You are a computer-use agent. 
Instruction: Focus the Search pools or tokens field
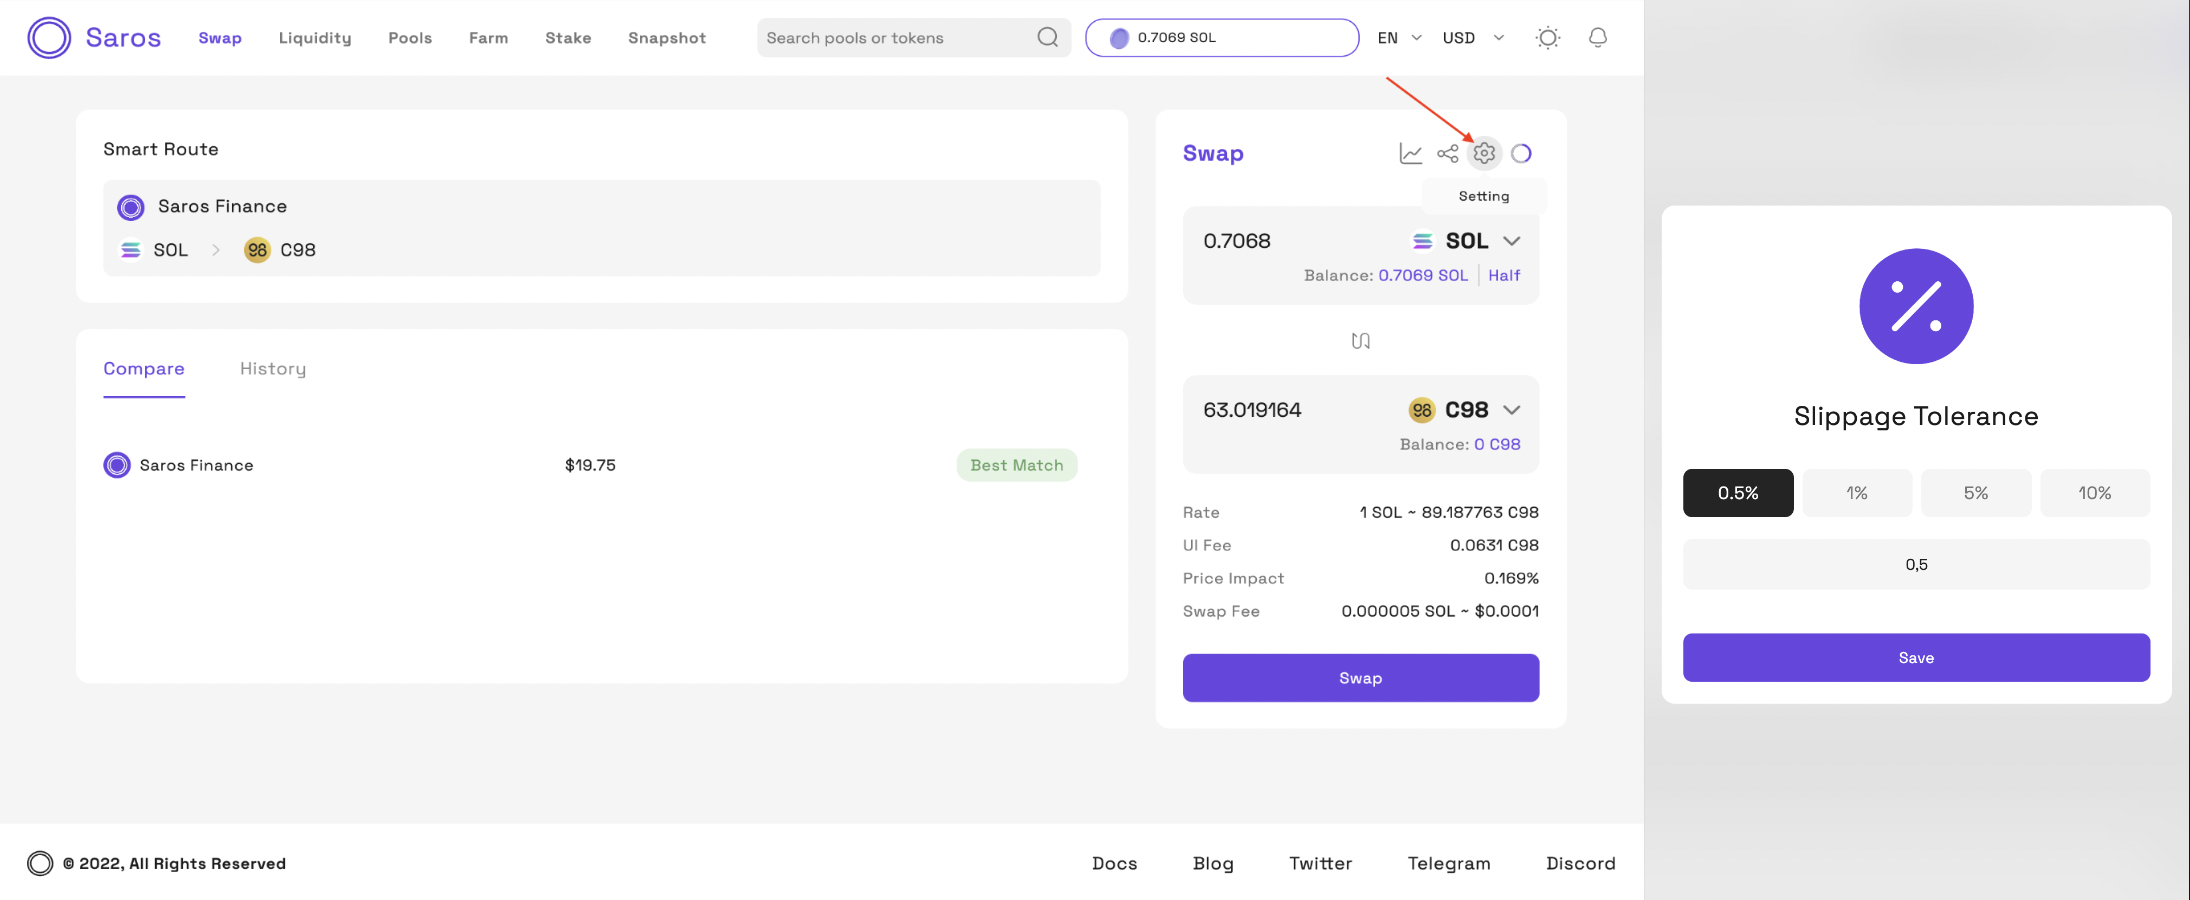(895, 38)
